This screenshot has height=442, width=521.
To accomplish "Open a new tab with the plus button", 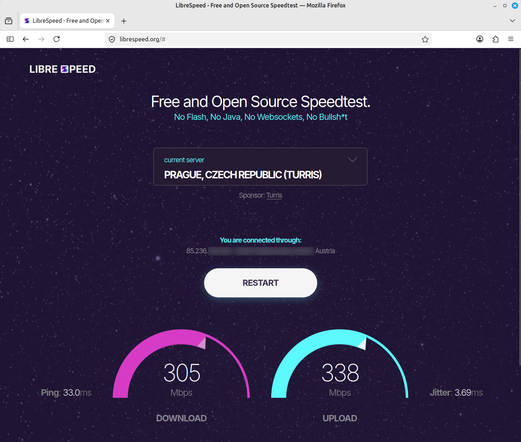I will [124, 21].
